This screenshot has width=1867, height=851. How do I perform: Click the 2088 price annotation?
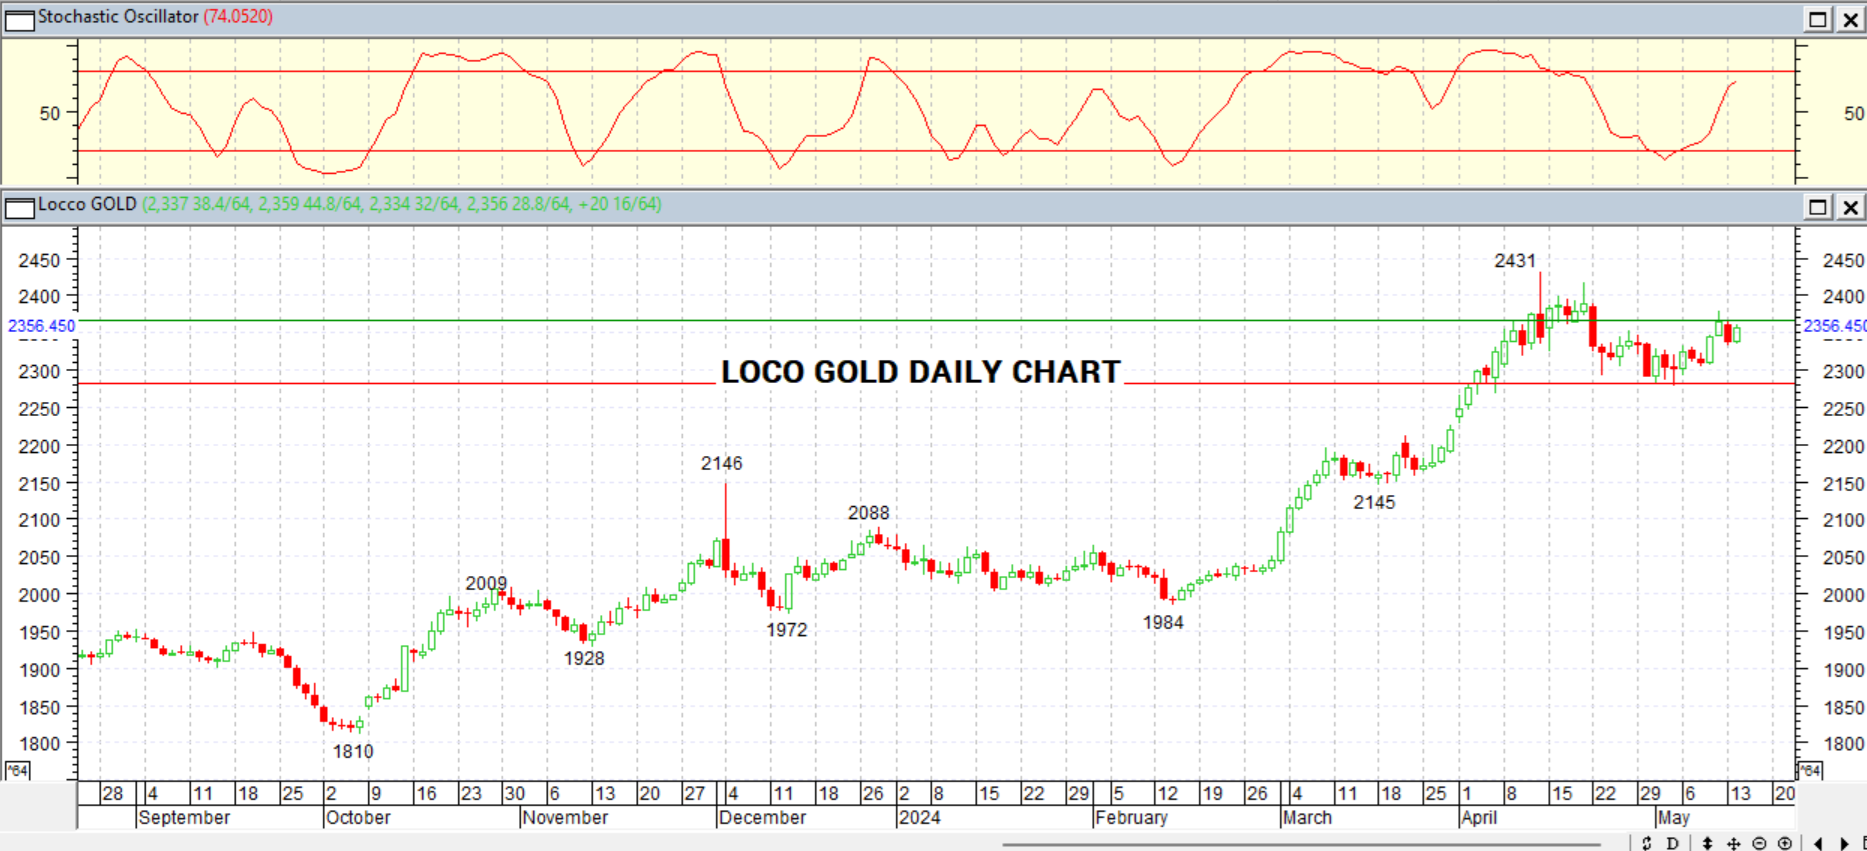(x=869, y=513)
